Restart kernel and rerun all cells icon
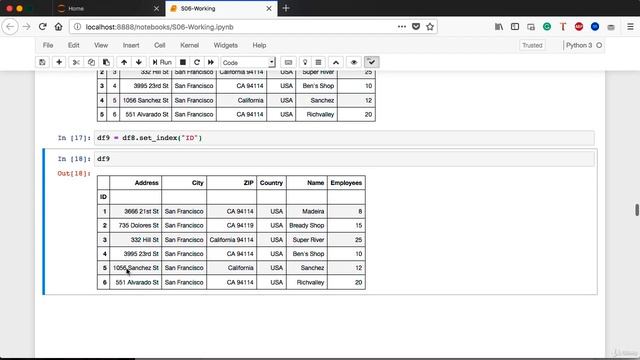 [x=211, y=62]
